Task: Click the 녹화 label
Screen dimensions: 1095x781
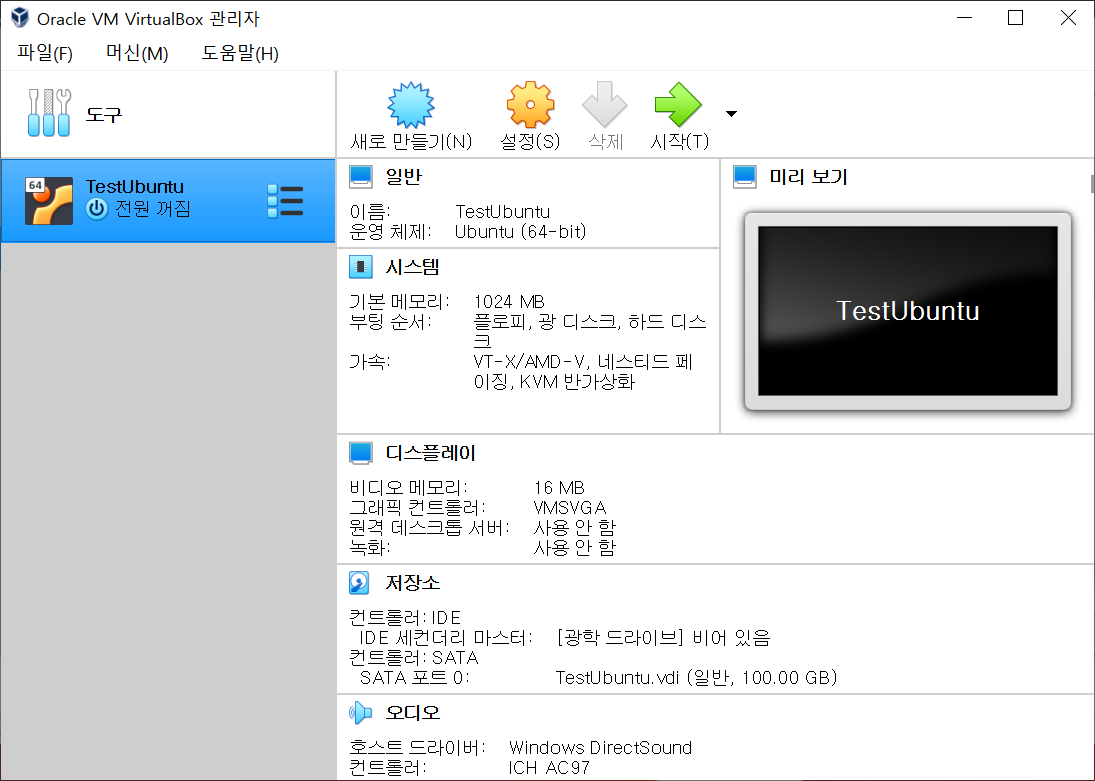Action: [x=369, y=547]
